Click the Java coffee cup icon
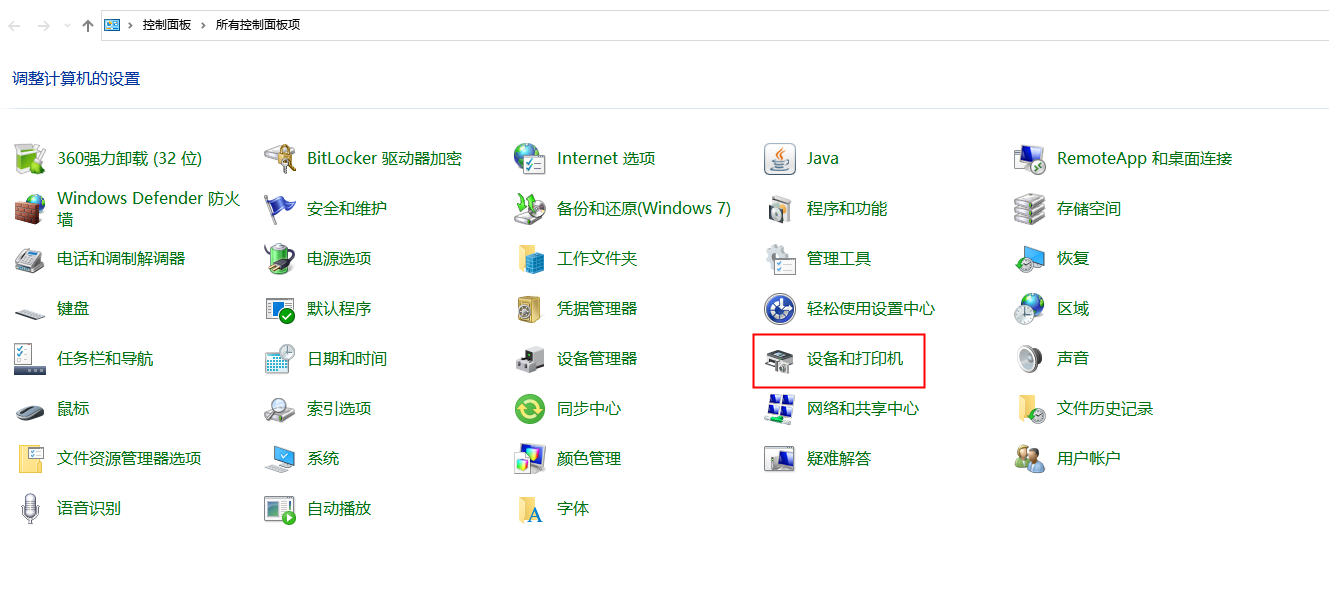 click(x=779, y=159)
